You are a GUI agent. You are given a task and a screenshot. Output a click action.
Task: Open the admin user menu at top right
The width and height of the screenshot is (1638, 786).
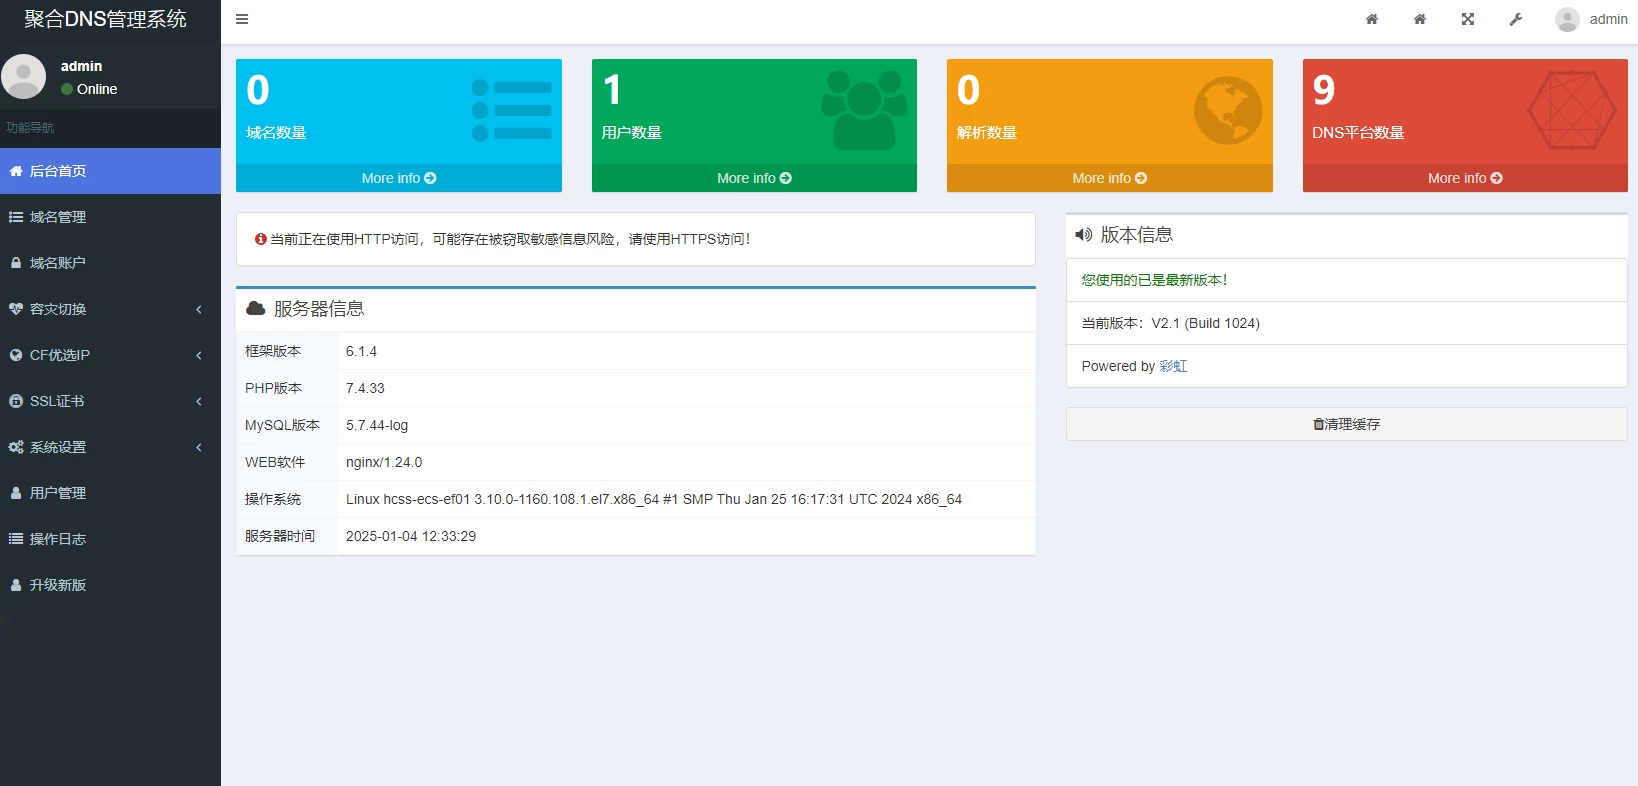coord(1591,19)
